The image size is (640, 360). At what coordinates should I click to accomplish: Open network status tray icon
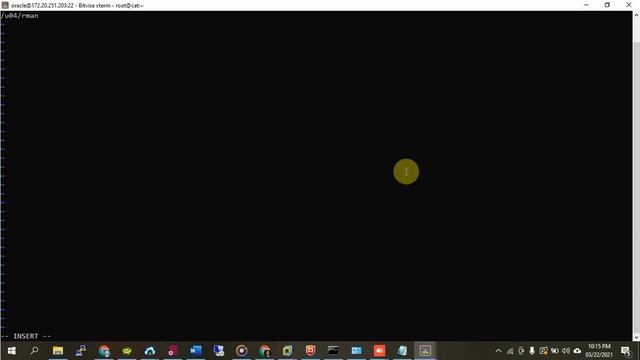coord(510,351)
